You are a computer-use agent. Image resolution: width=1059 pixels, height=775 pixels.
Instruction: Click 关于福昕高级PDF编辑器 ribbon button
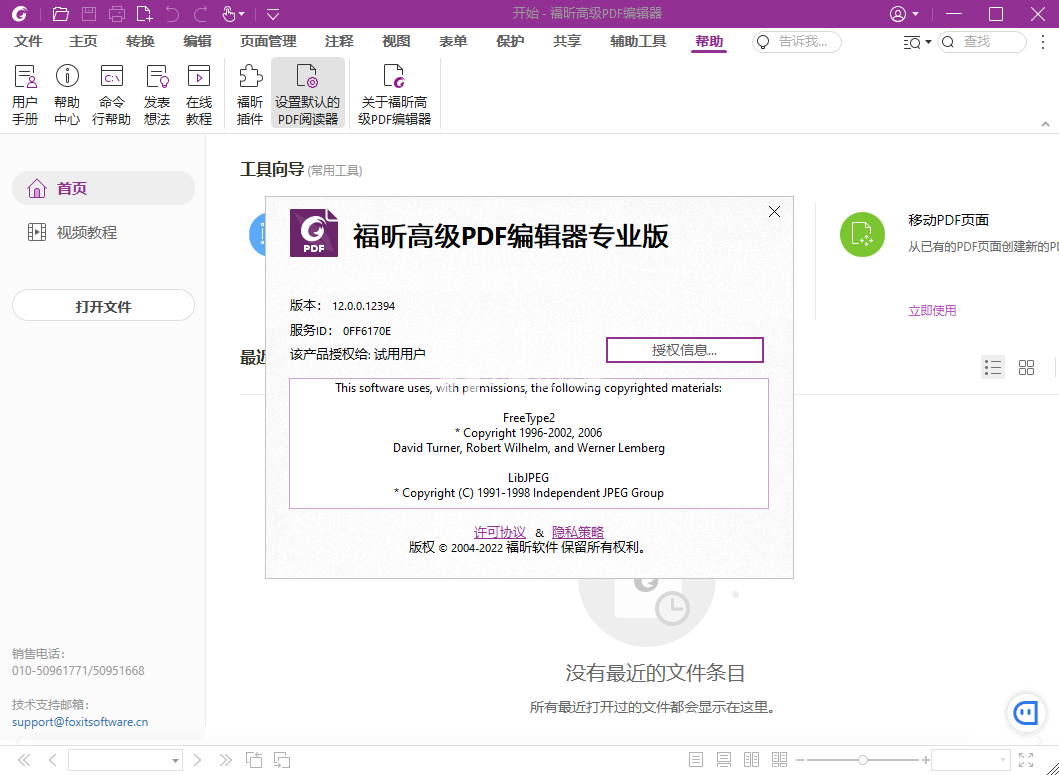click(x=394, y=94)
